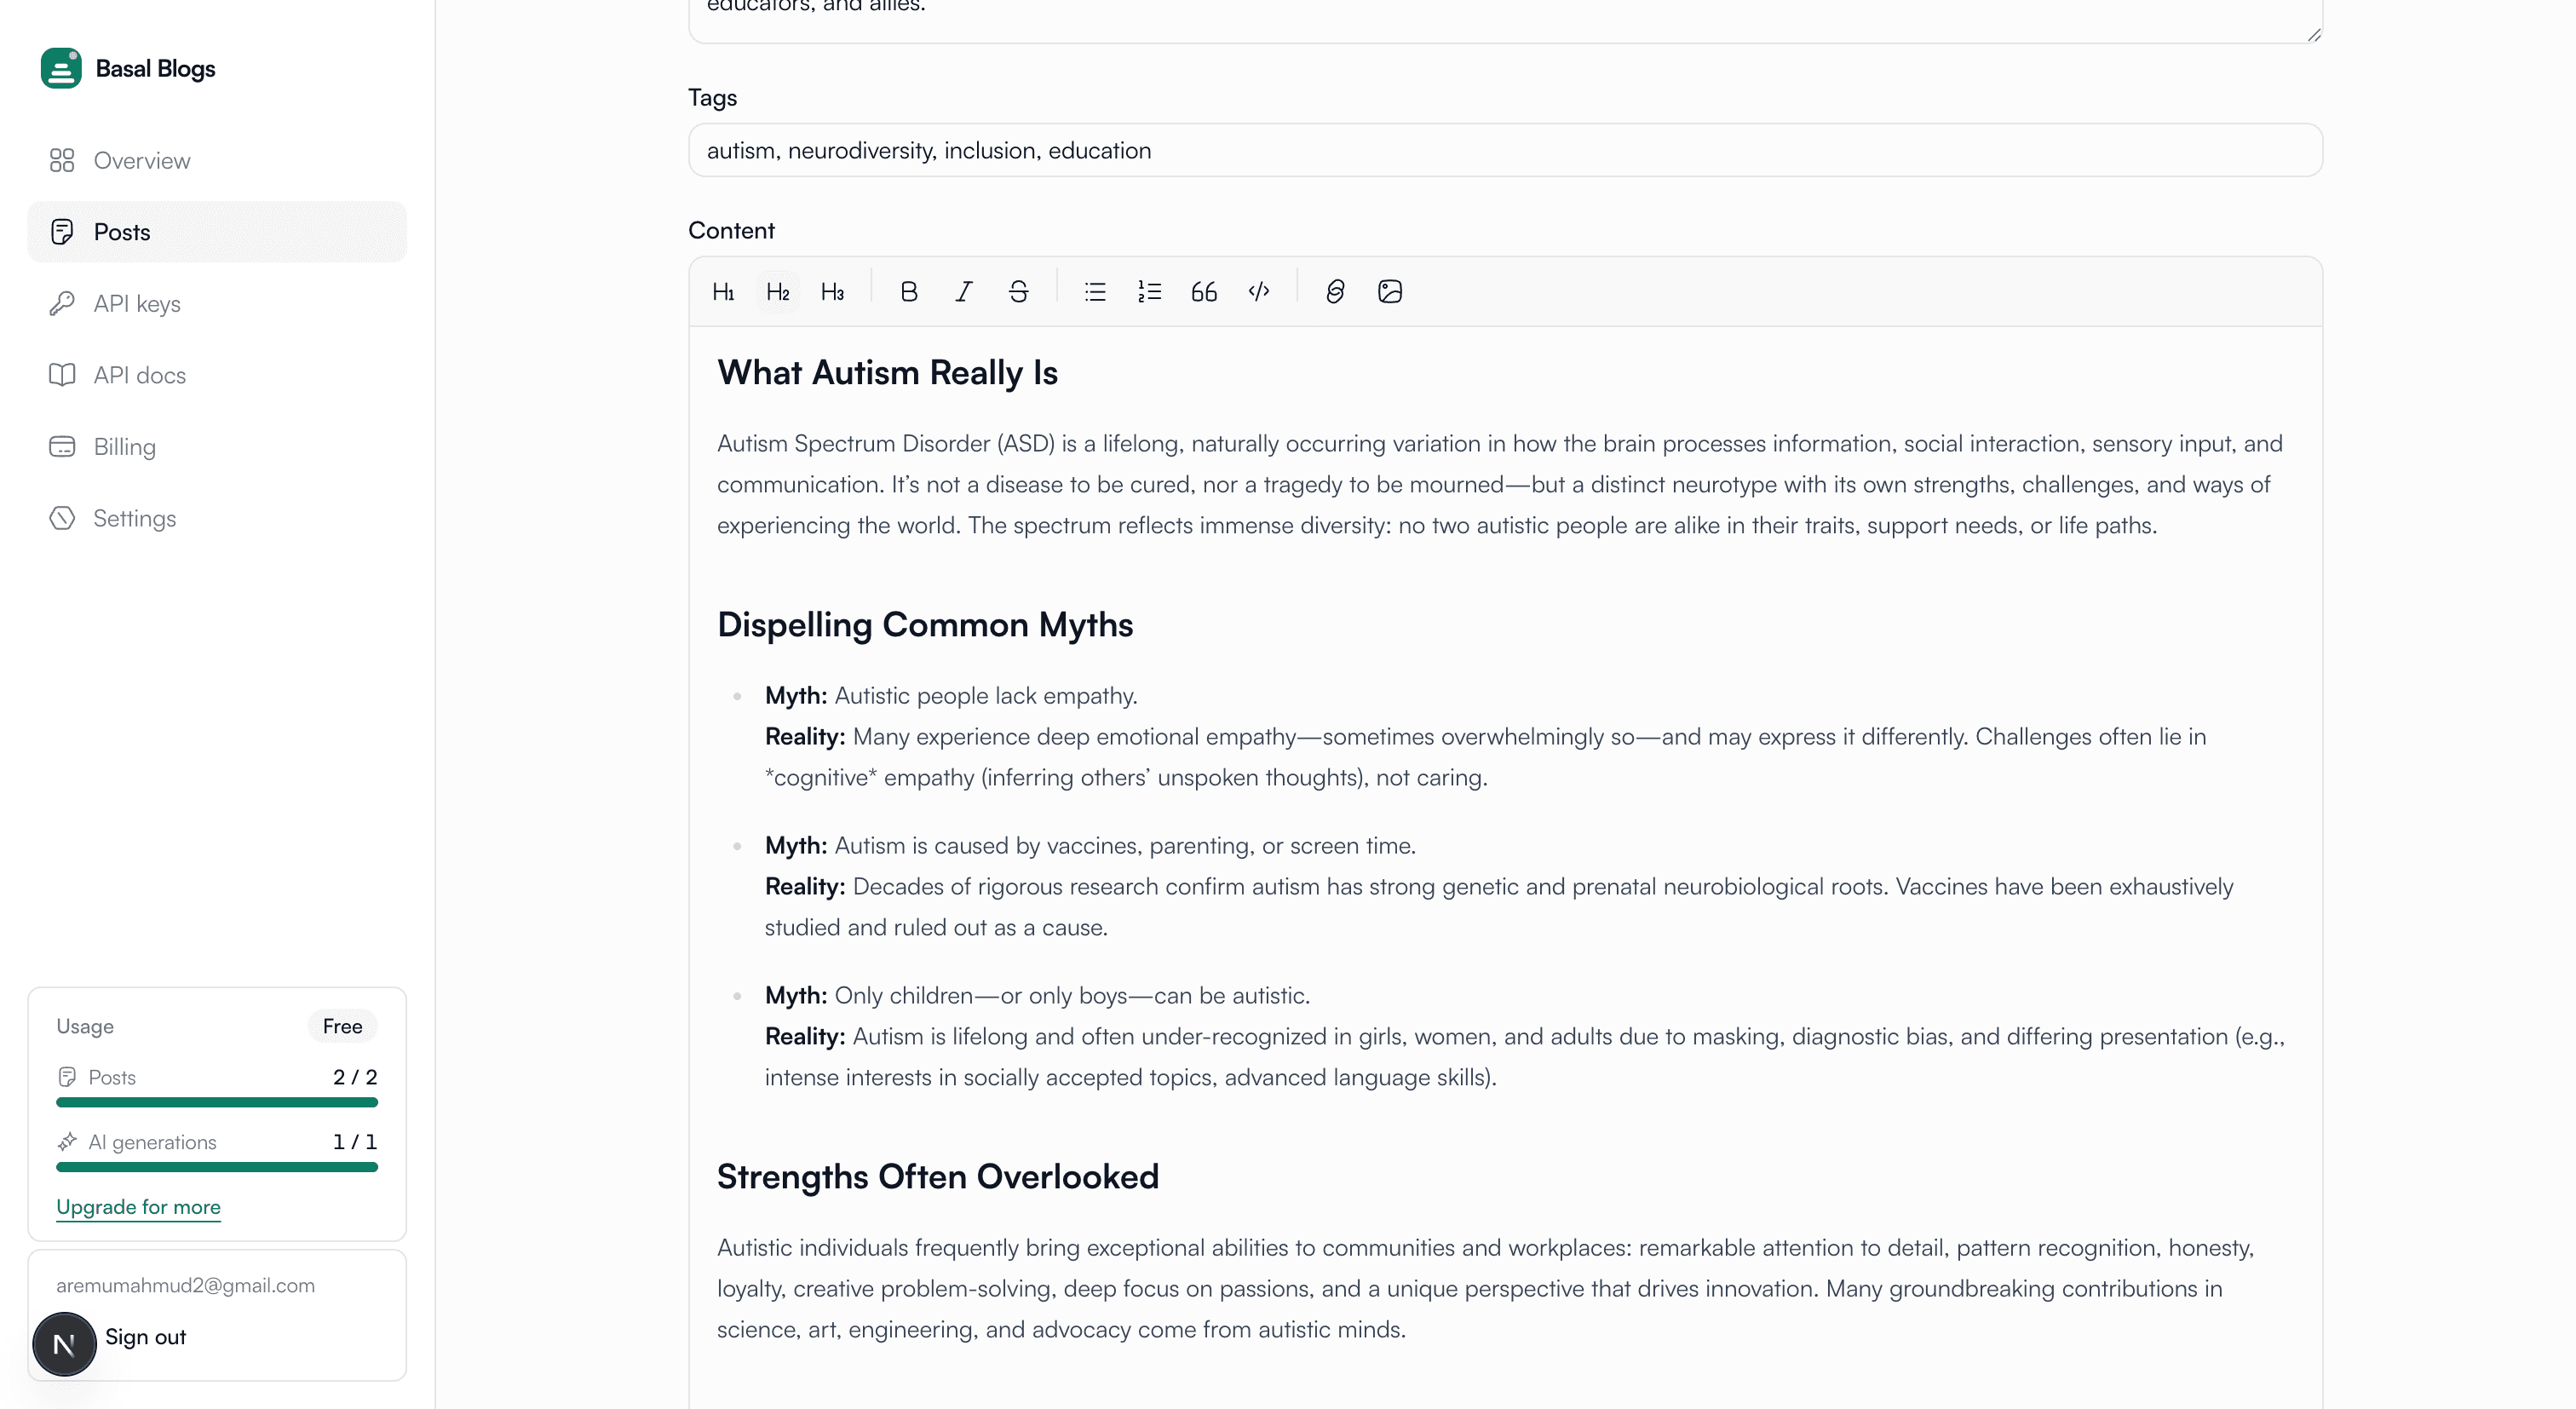Click the Content label

[x=731, y=230]
